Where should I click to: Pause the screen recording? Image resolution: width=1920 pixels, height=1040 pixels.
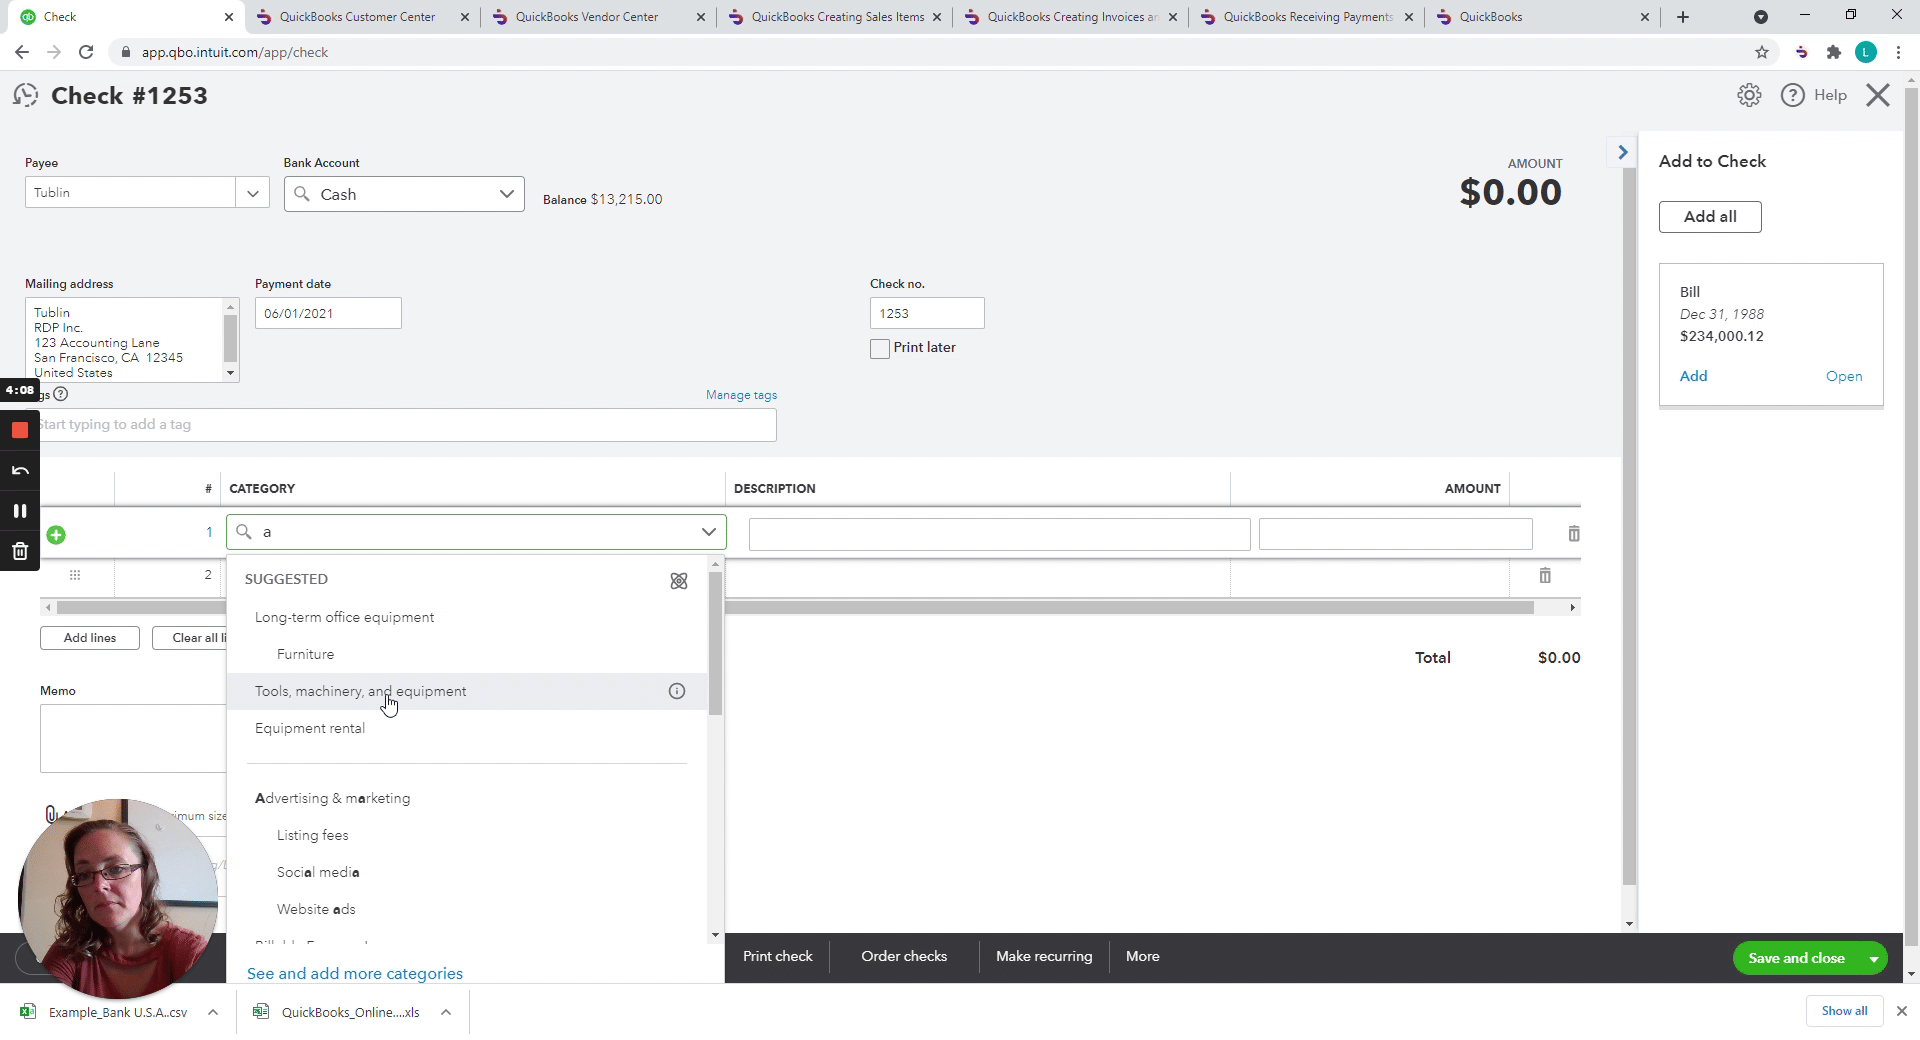click(x=19, y=511)
